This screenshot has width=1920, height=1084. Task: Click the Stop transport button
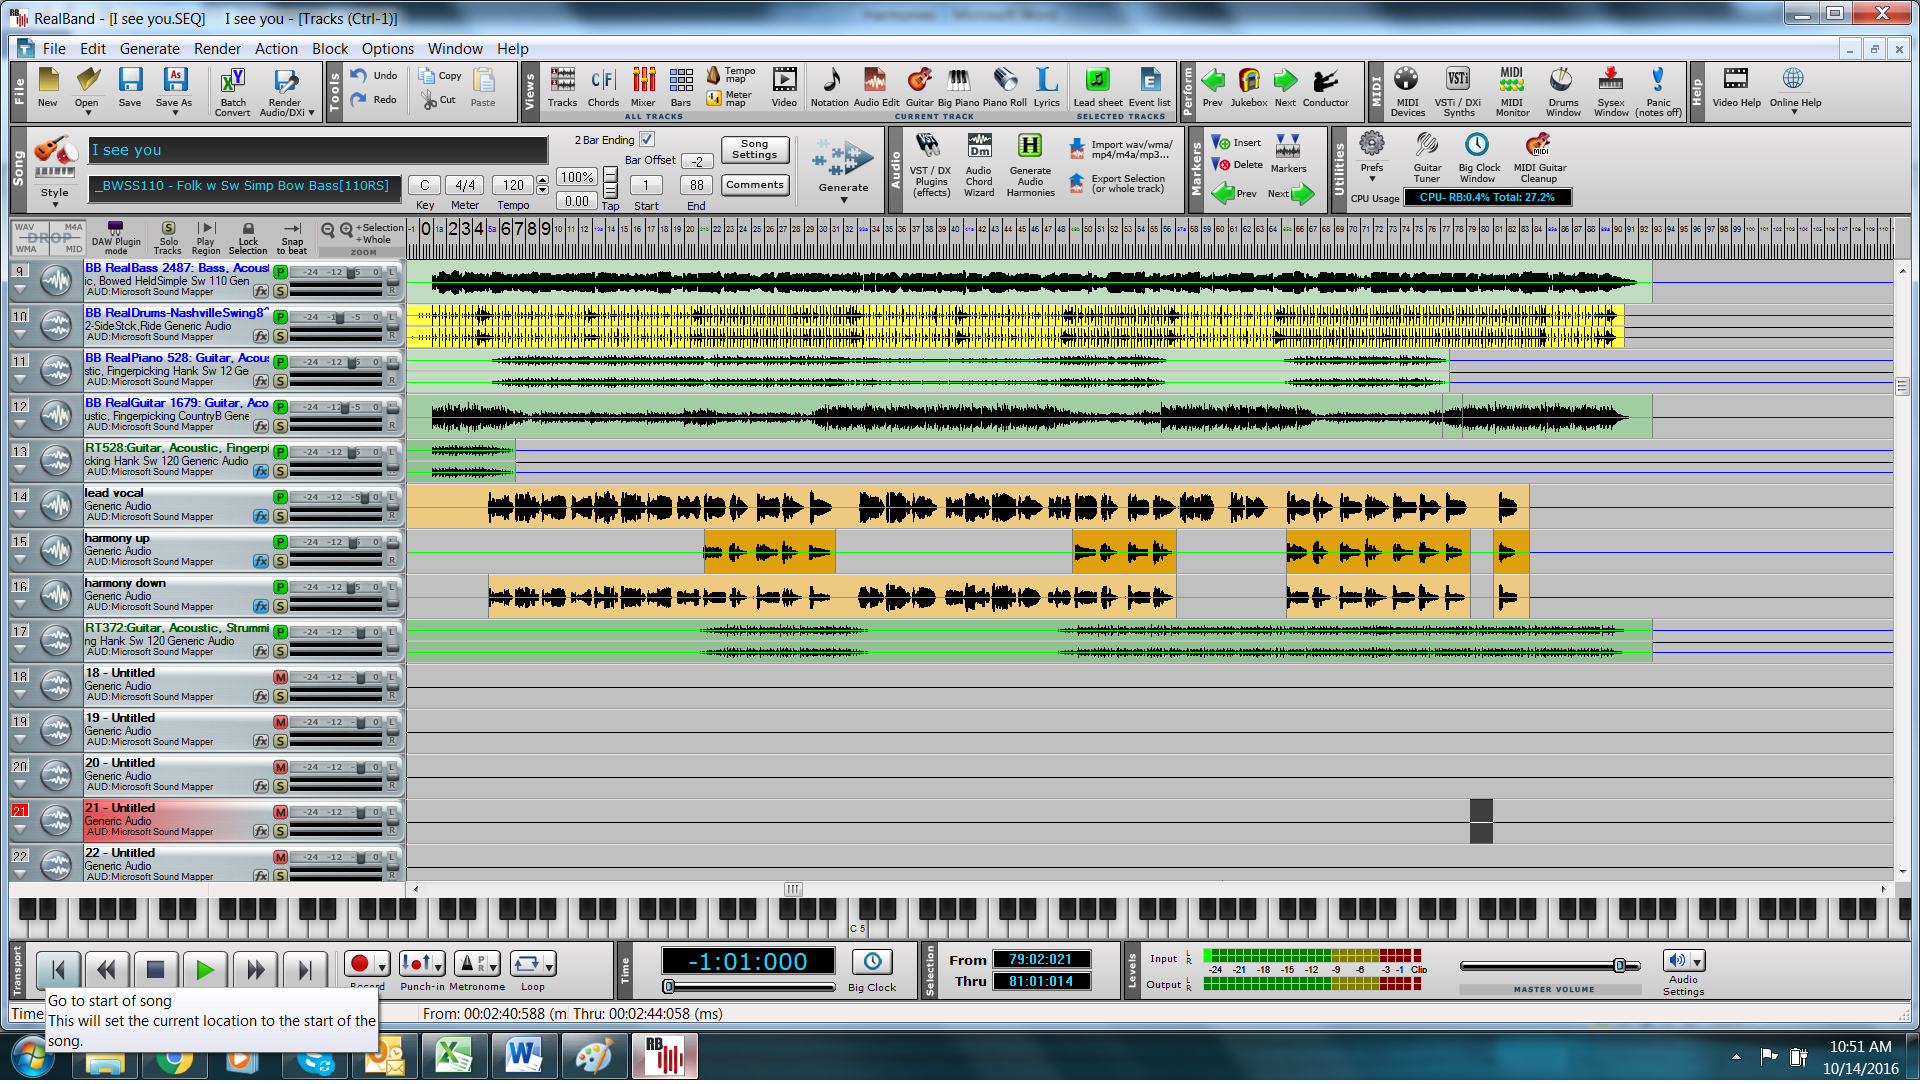click(x=155, y=970)
